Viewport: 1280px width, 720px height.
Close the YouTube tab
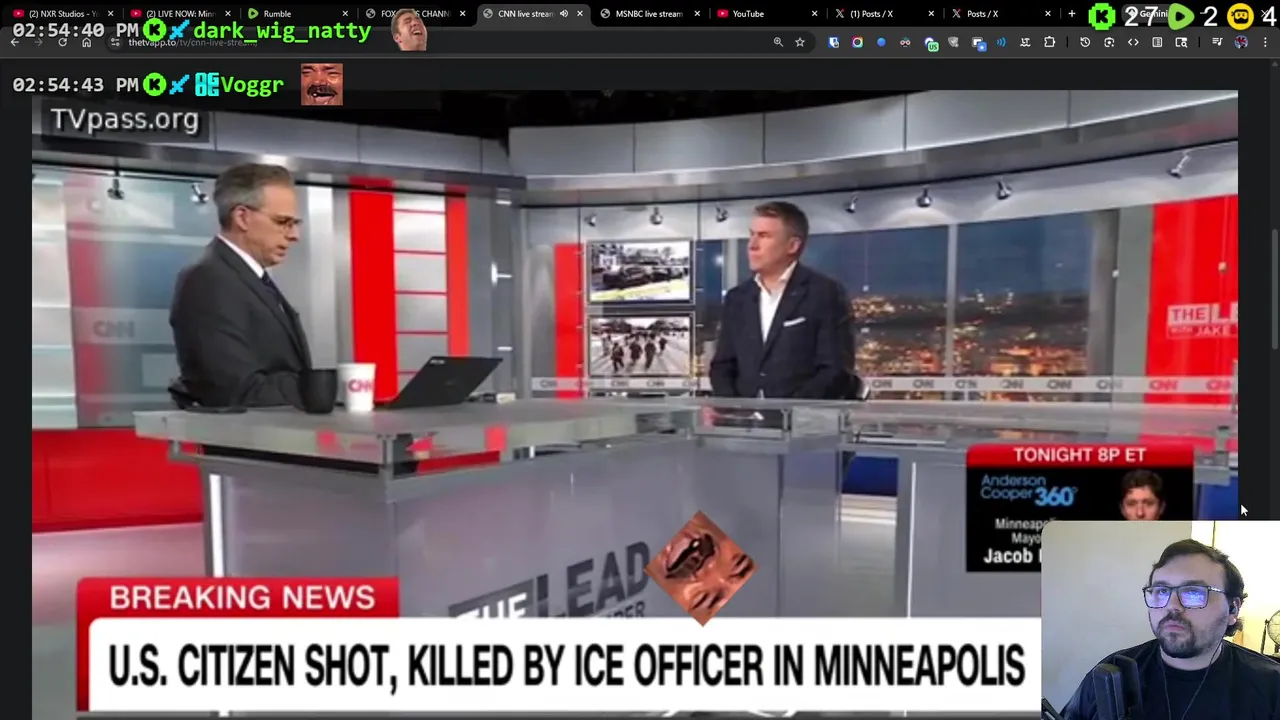coord(814,14)
